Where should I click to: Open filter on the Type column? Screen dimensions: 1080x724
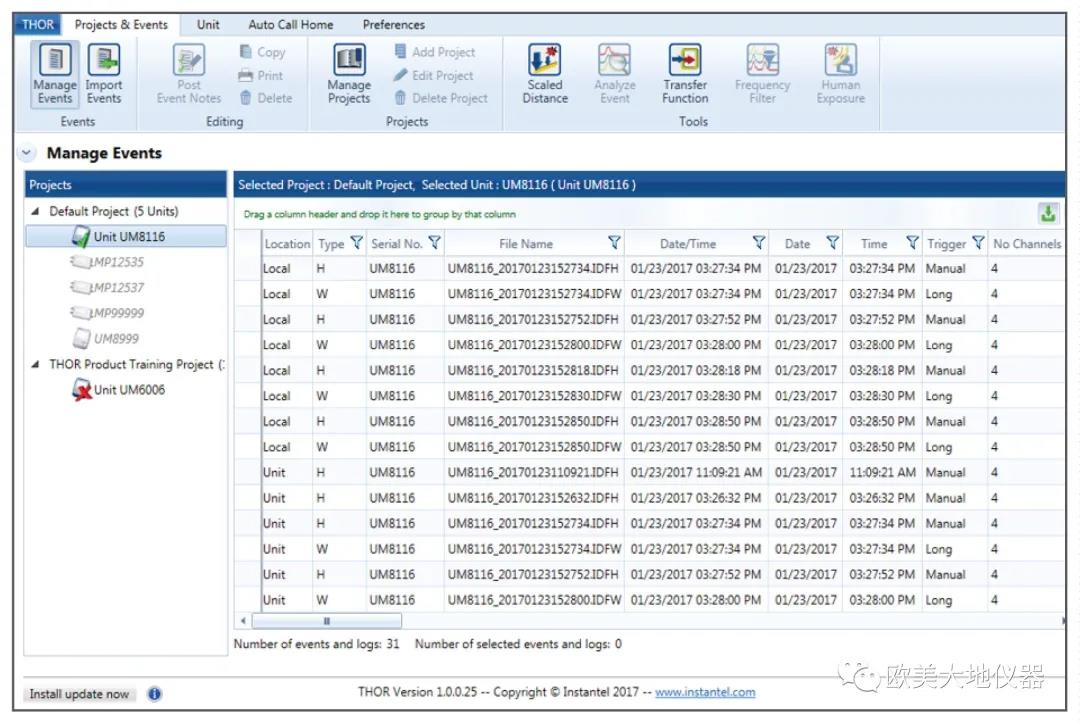click(356, 243)
